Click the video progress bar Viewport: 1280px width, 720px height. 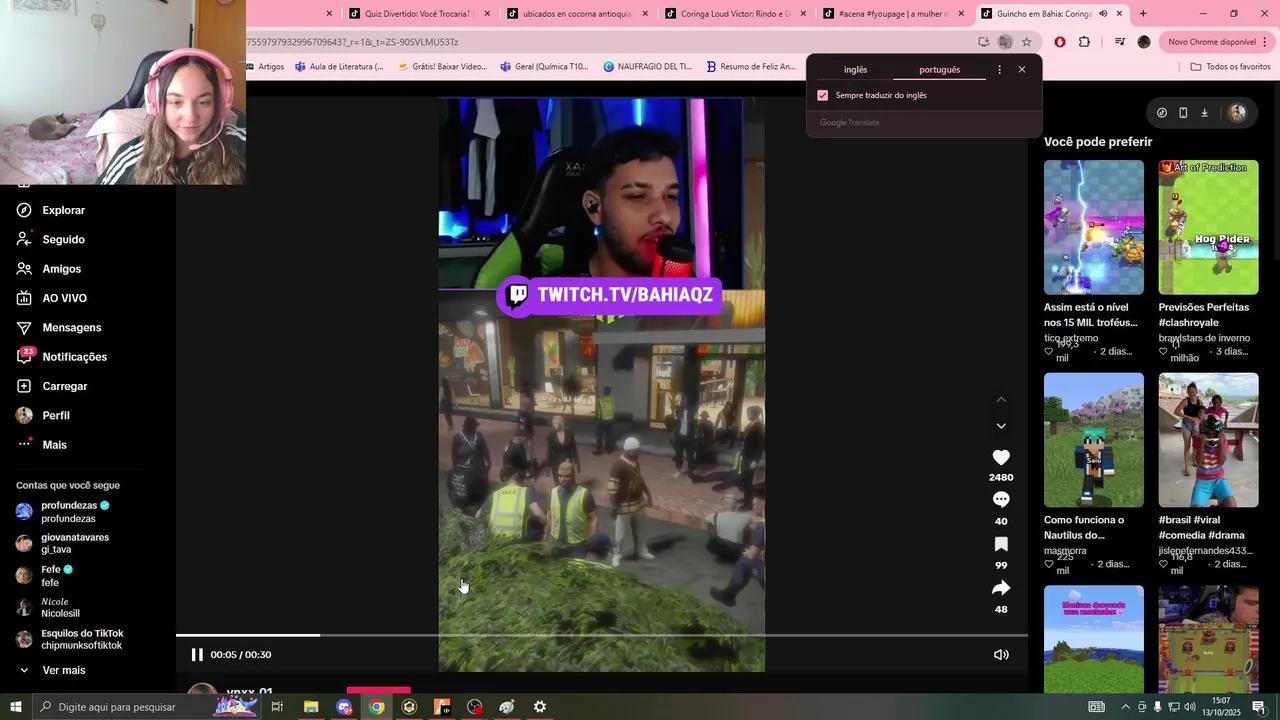coord(602,635)
